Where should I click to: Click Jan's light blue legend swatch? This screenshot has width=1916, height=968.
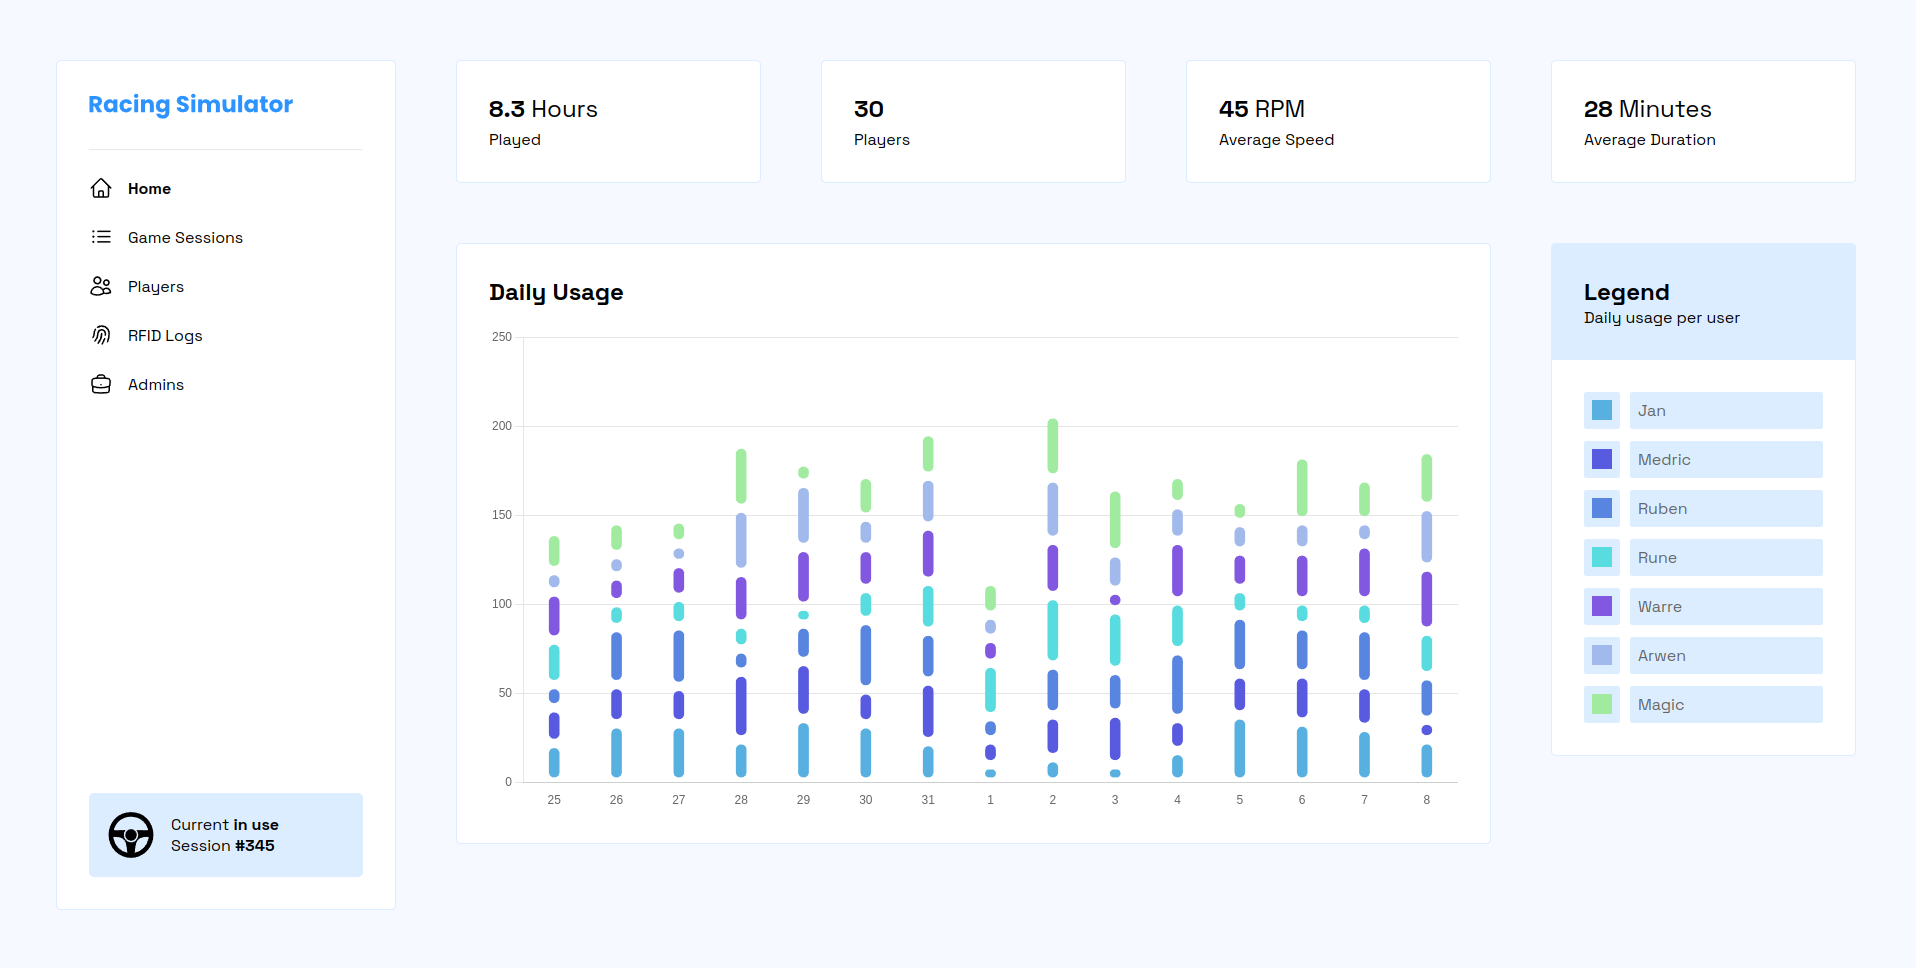tap(1602, 410)
